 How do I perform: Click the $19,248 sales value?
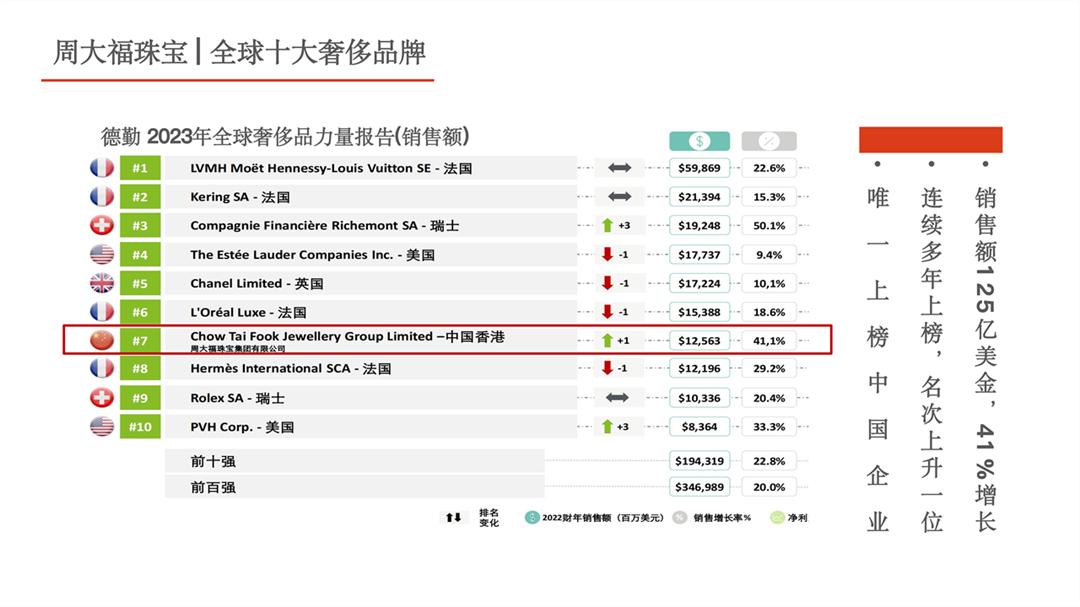point(699,225)
